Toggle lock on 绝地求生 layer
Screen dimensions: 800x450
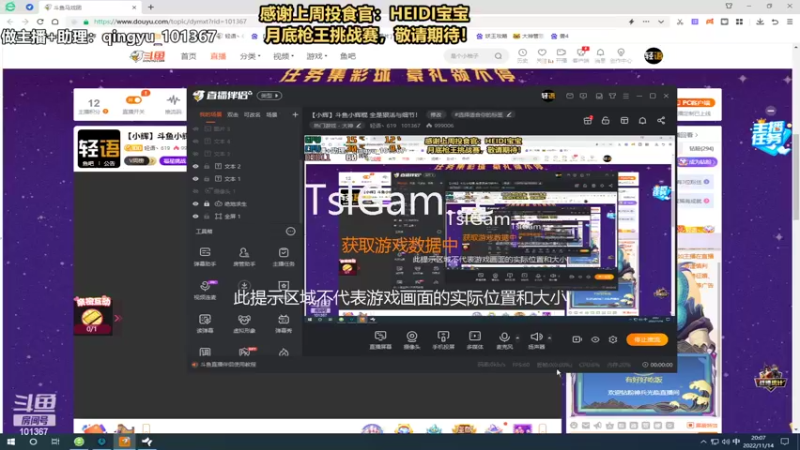pyautogui.click(x=207, y=204)
